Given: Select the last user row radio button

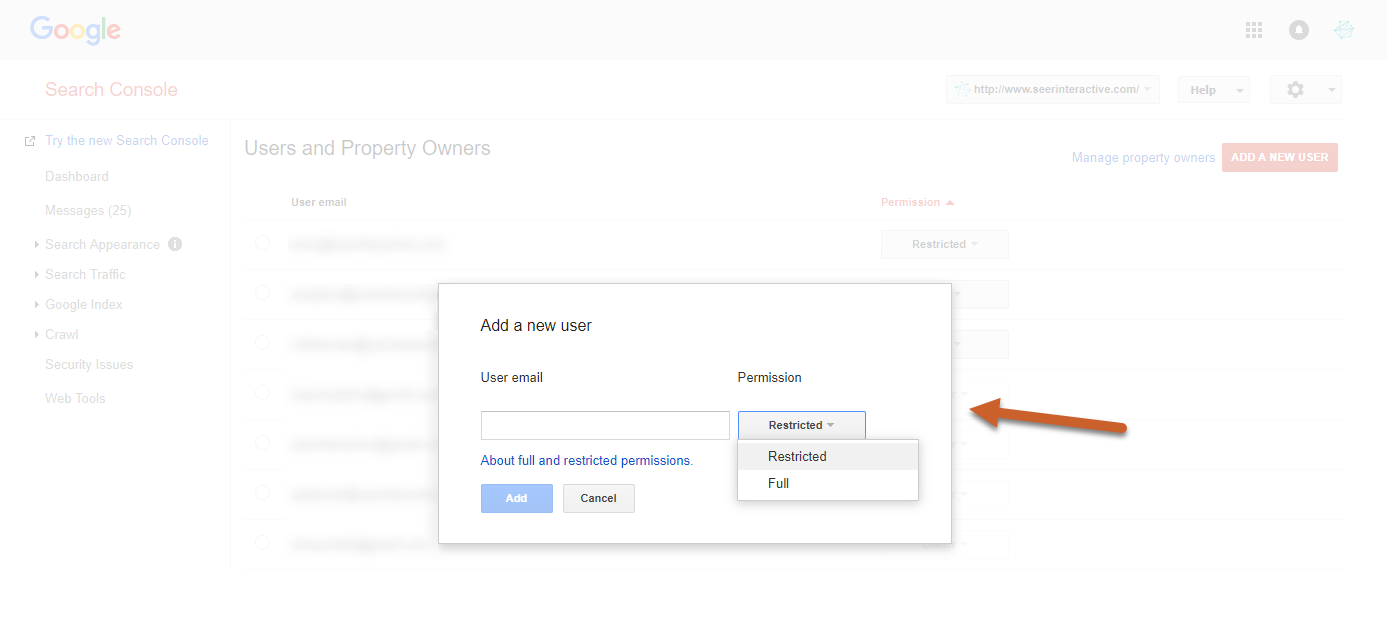Looking at the screenshot, I should point(262,542).
